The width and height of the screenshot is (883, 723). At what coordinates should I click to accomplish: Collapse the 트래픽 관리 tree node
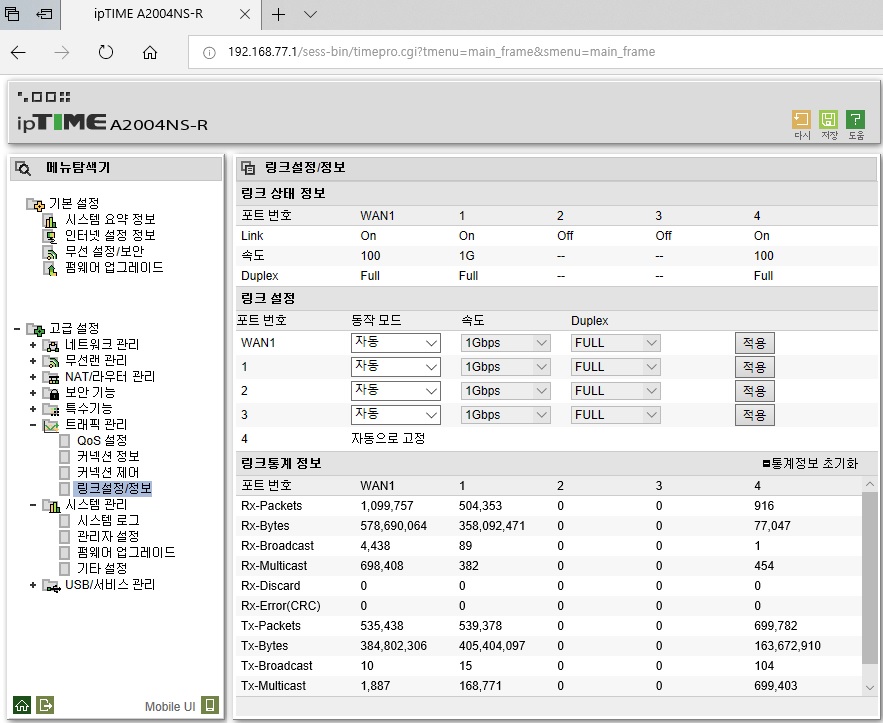(33, 425)
